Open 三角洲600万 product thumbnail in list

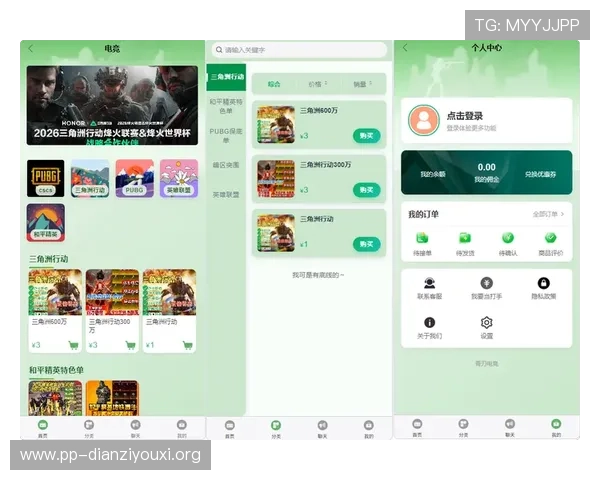click(x=276, y=125)
